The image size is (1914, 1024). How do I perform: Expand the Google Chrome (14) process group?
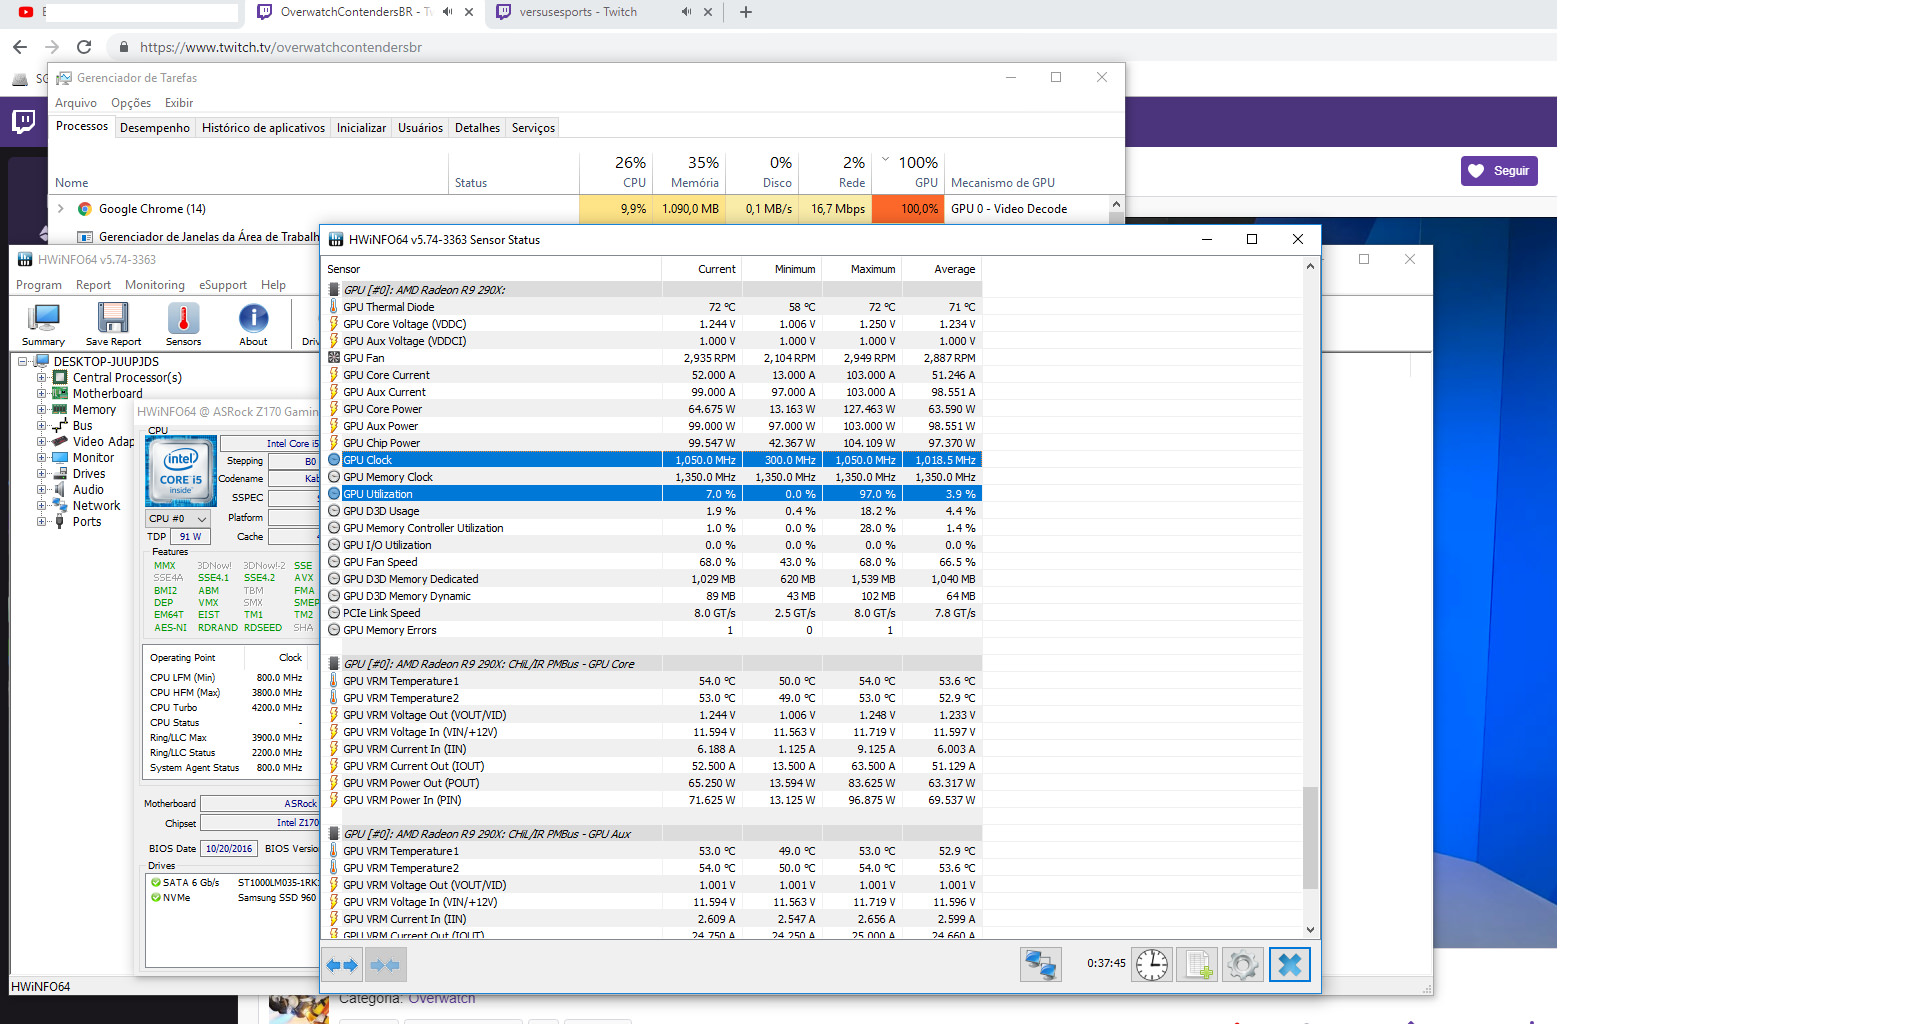(x=61, y=209)
